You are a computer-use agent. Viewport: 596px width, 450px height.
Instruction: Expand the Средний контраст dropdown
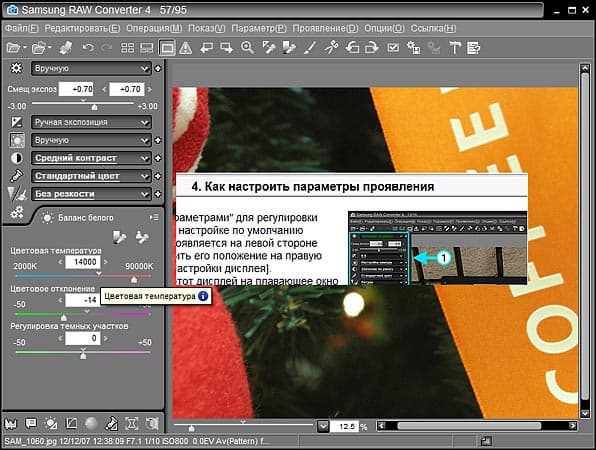point(91,158)
